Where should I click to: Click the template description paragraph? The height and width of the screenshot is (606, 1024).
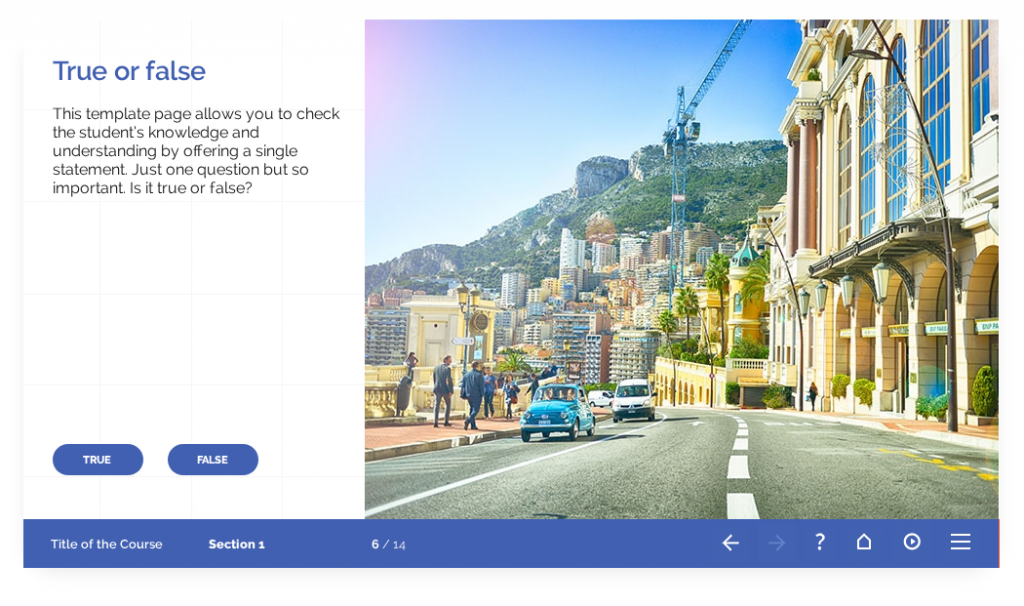(196, 151)
